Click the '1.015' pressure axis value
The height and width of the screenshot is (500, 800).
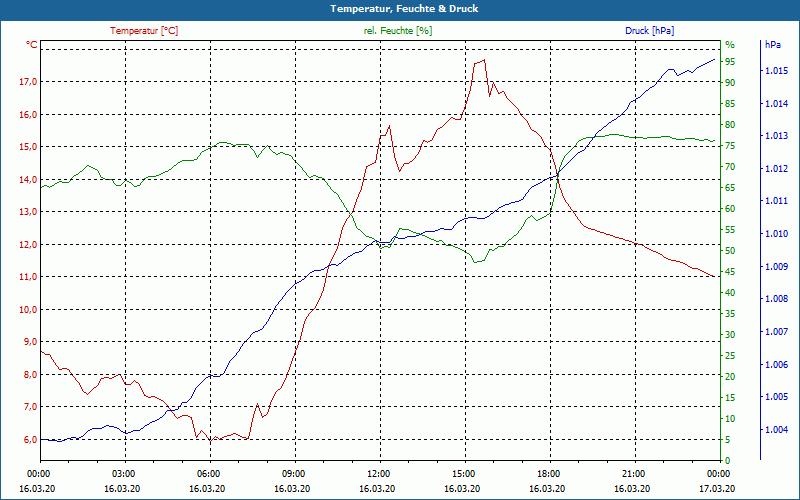pos(777,71)
